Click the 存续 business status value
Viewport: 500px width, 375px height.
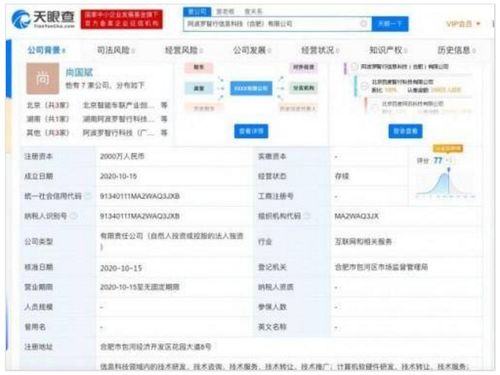(342, 176)
